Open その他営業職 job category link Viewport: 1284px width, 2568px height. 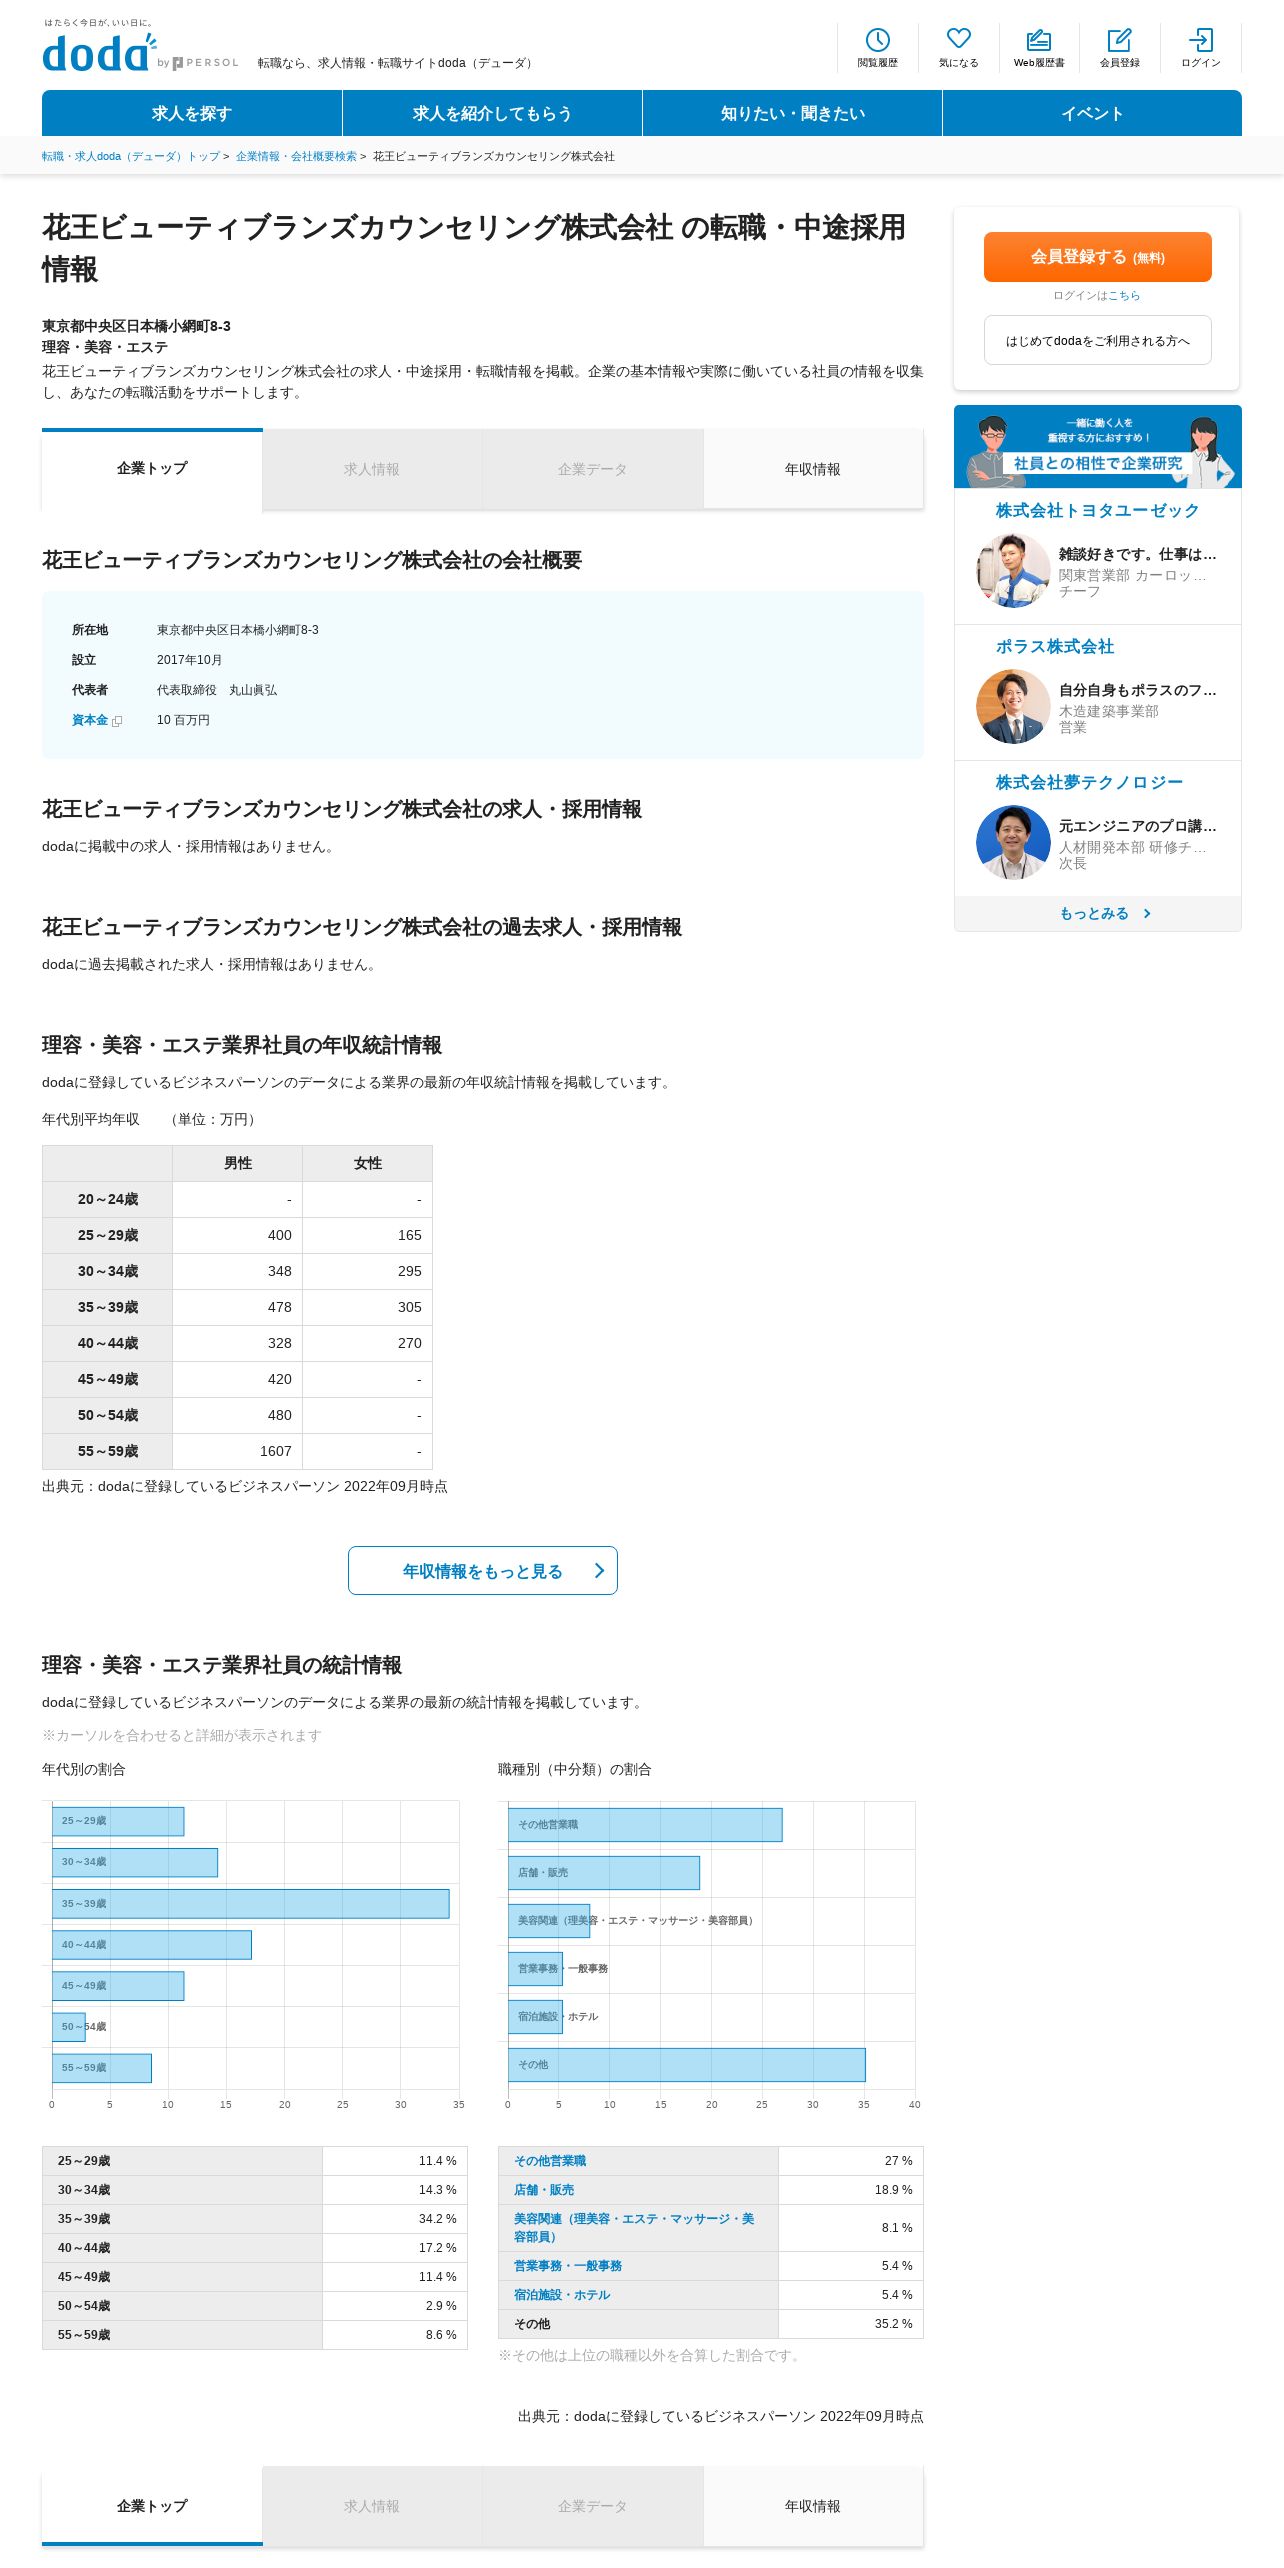coord(550,2161)
